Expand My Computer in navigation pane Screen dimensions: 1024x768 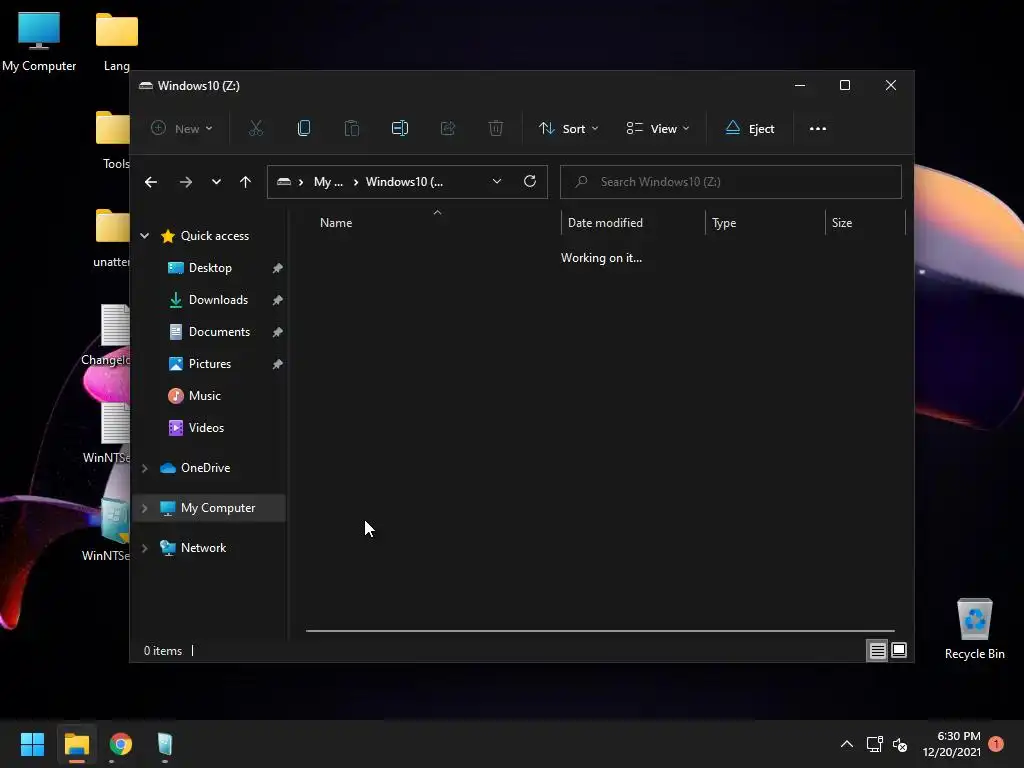coord(144,508)
